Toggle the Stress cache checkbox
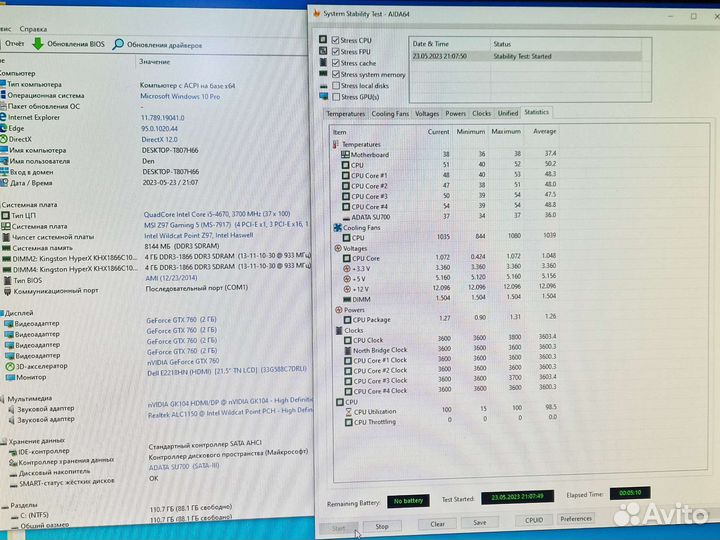 click(336, 63)
